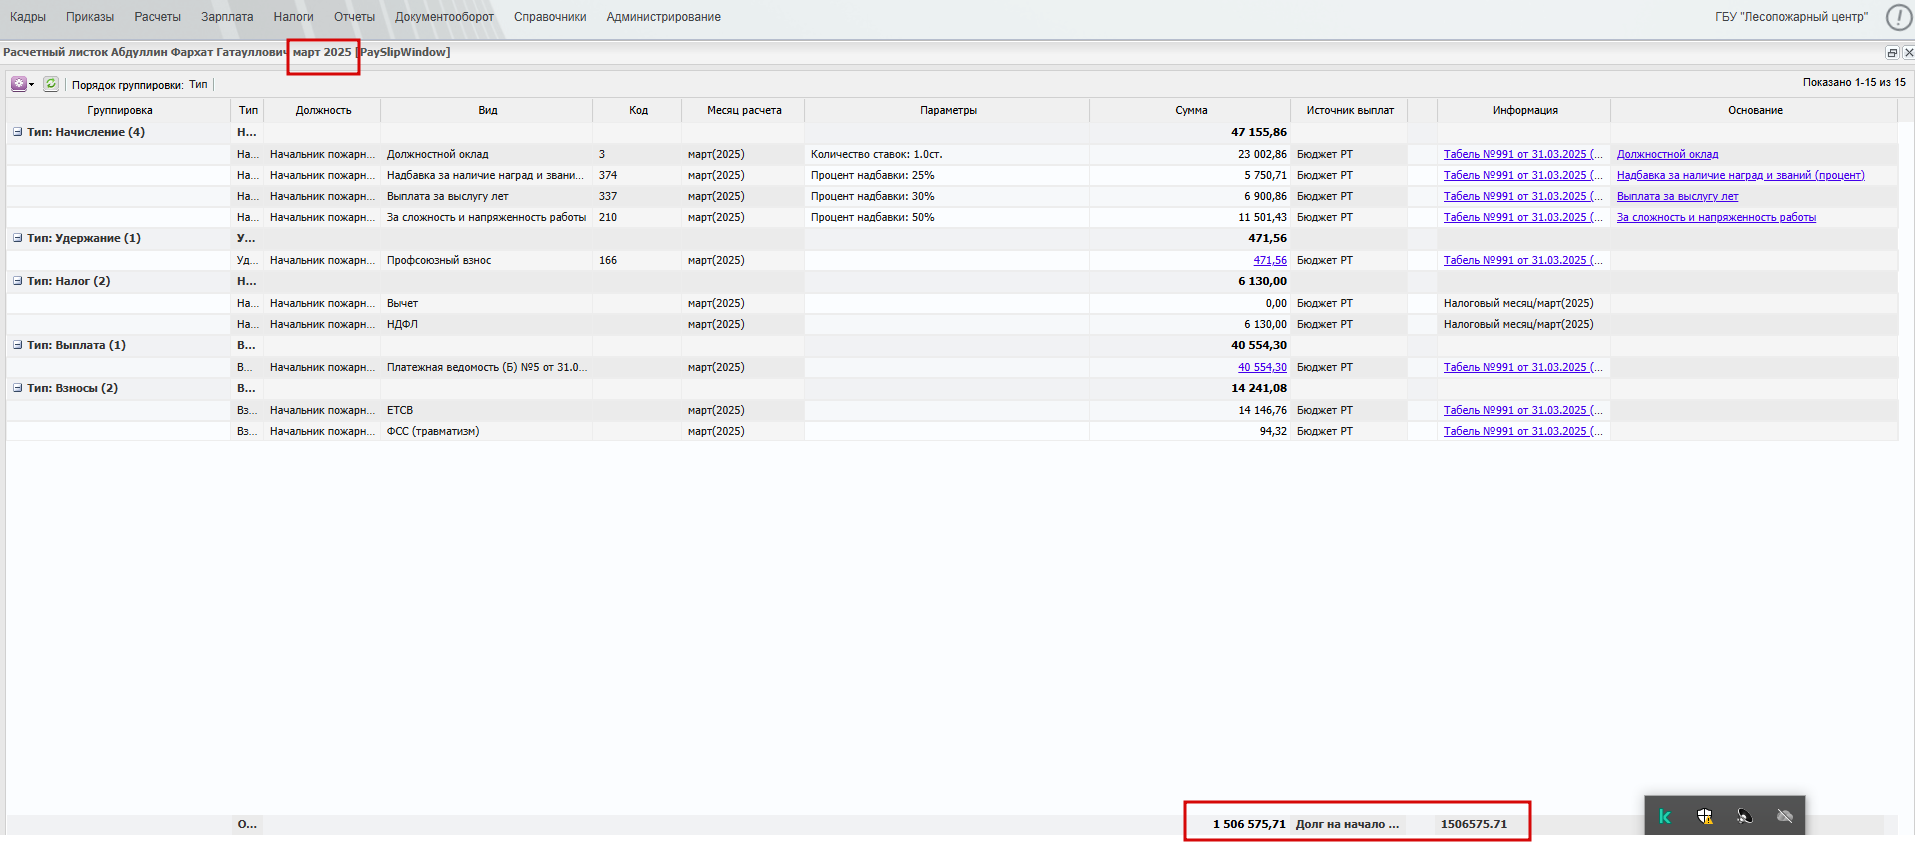Collapse the 'Тип: Взносы (2)' group
Viewport: 1915px width, 842px height.
click(17, 388)
